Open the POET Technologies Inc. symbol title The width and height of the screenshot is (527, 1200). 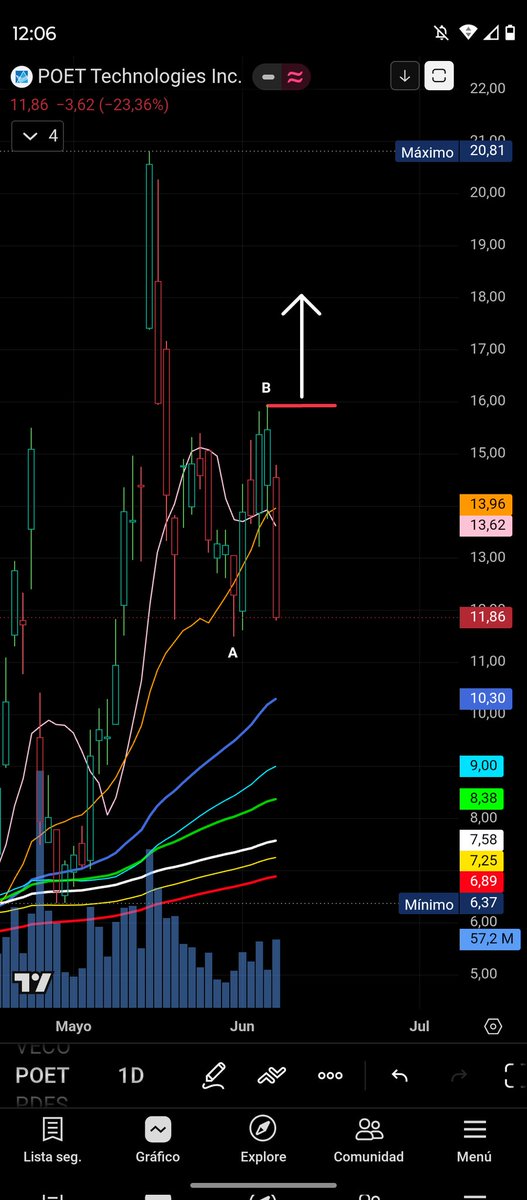coord(139,77)
